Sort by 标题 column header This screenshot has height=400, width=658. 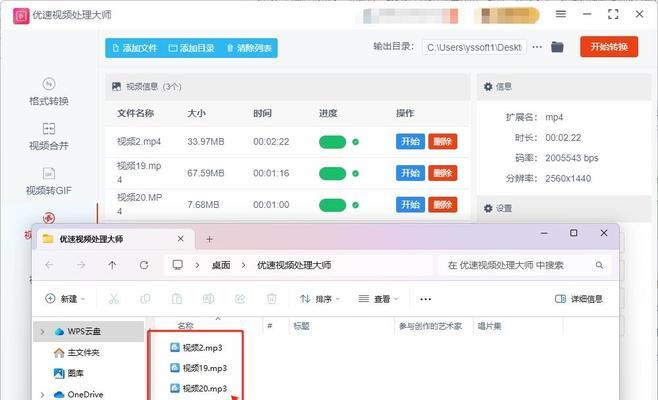[301, 326]
